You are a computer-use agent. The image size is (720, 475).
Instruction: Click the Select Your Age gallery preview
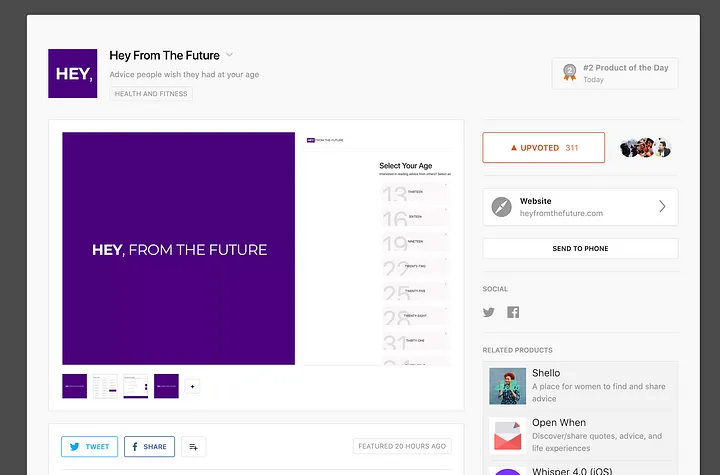[x=378, y=249]
